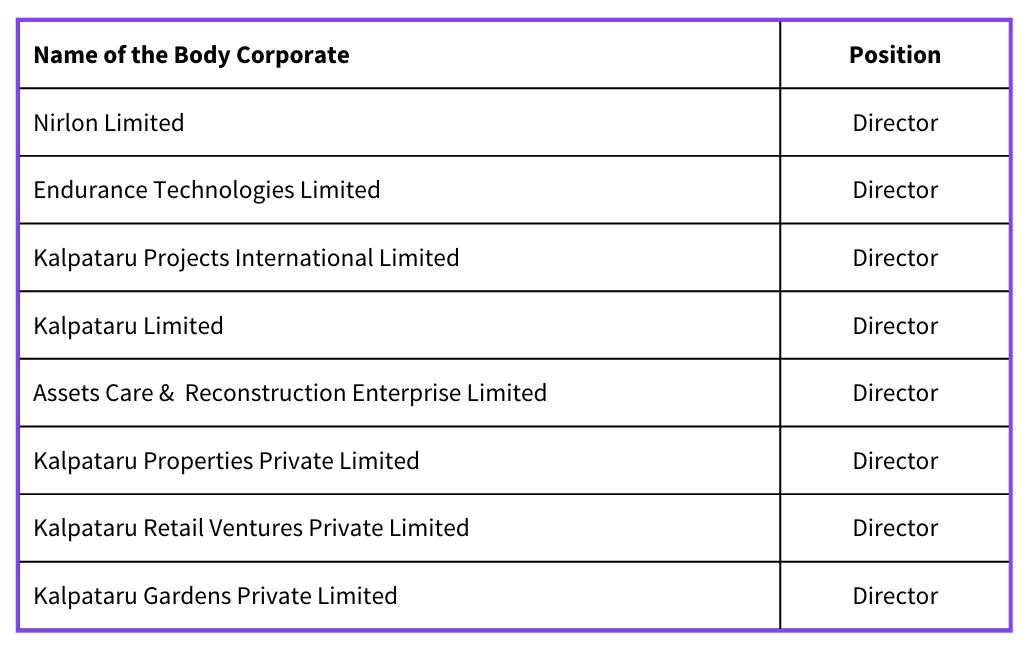Click Kalpataru Projects International Limited text
This screenshot has height=660, width=1028.
[246, 258]
